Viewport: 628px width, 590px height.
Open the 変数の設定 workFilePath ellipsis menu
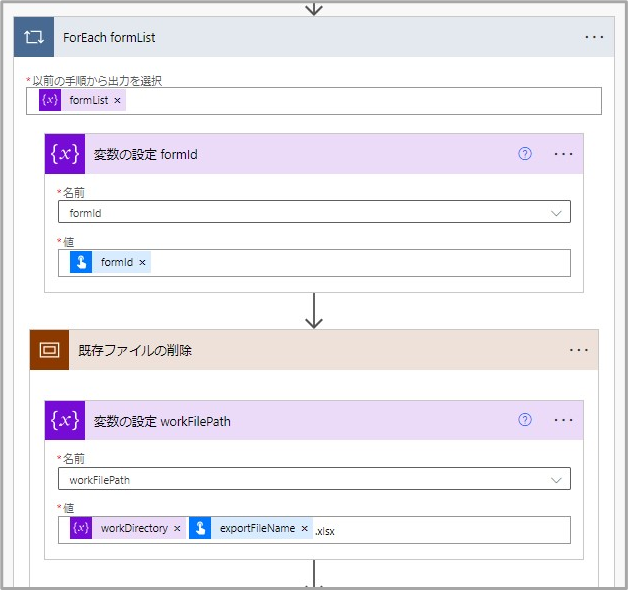[x=563, y=420]
